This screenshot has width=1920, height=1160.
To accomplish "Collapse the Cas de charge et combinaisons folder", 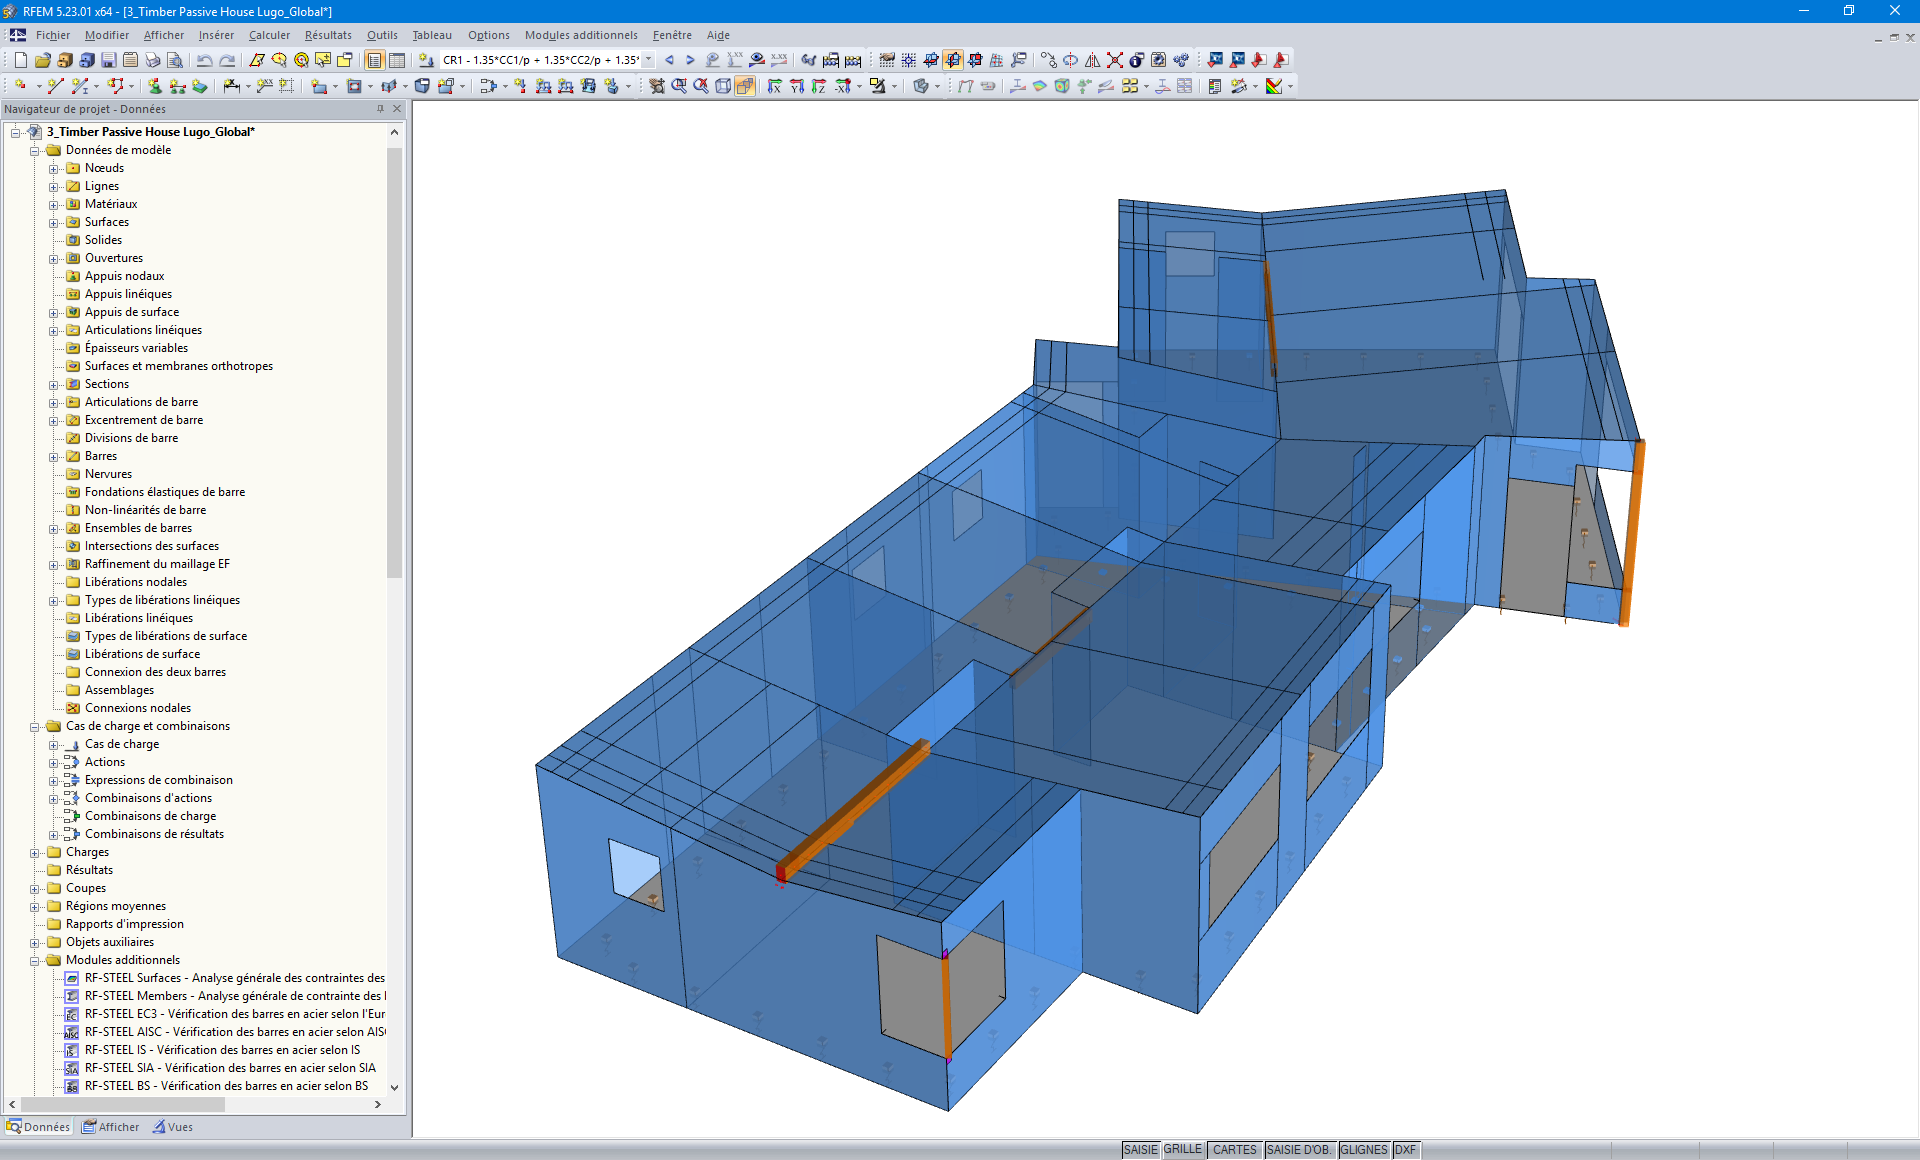I will click(36, 726).
